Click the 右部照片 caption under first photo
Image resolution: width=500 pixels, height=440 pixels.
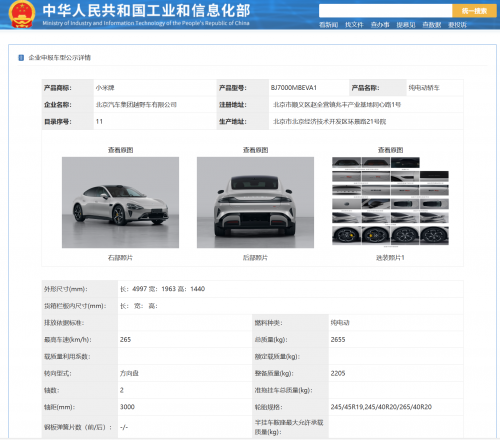click(x=120, y=258)
